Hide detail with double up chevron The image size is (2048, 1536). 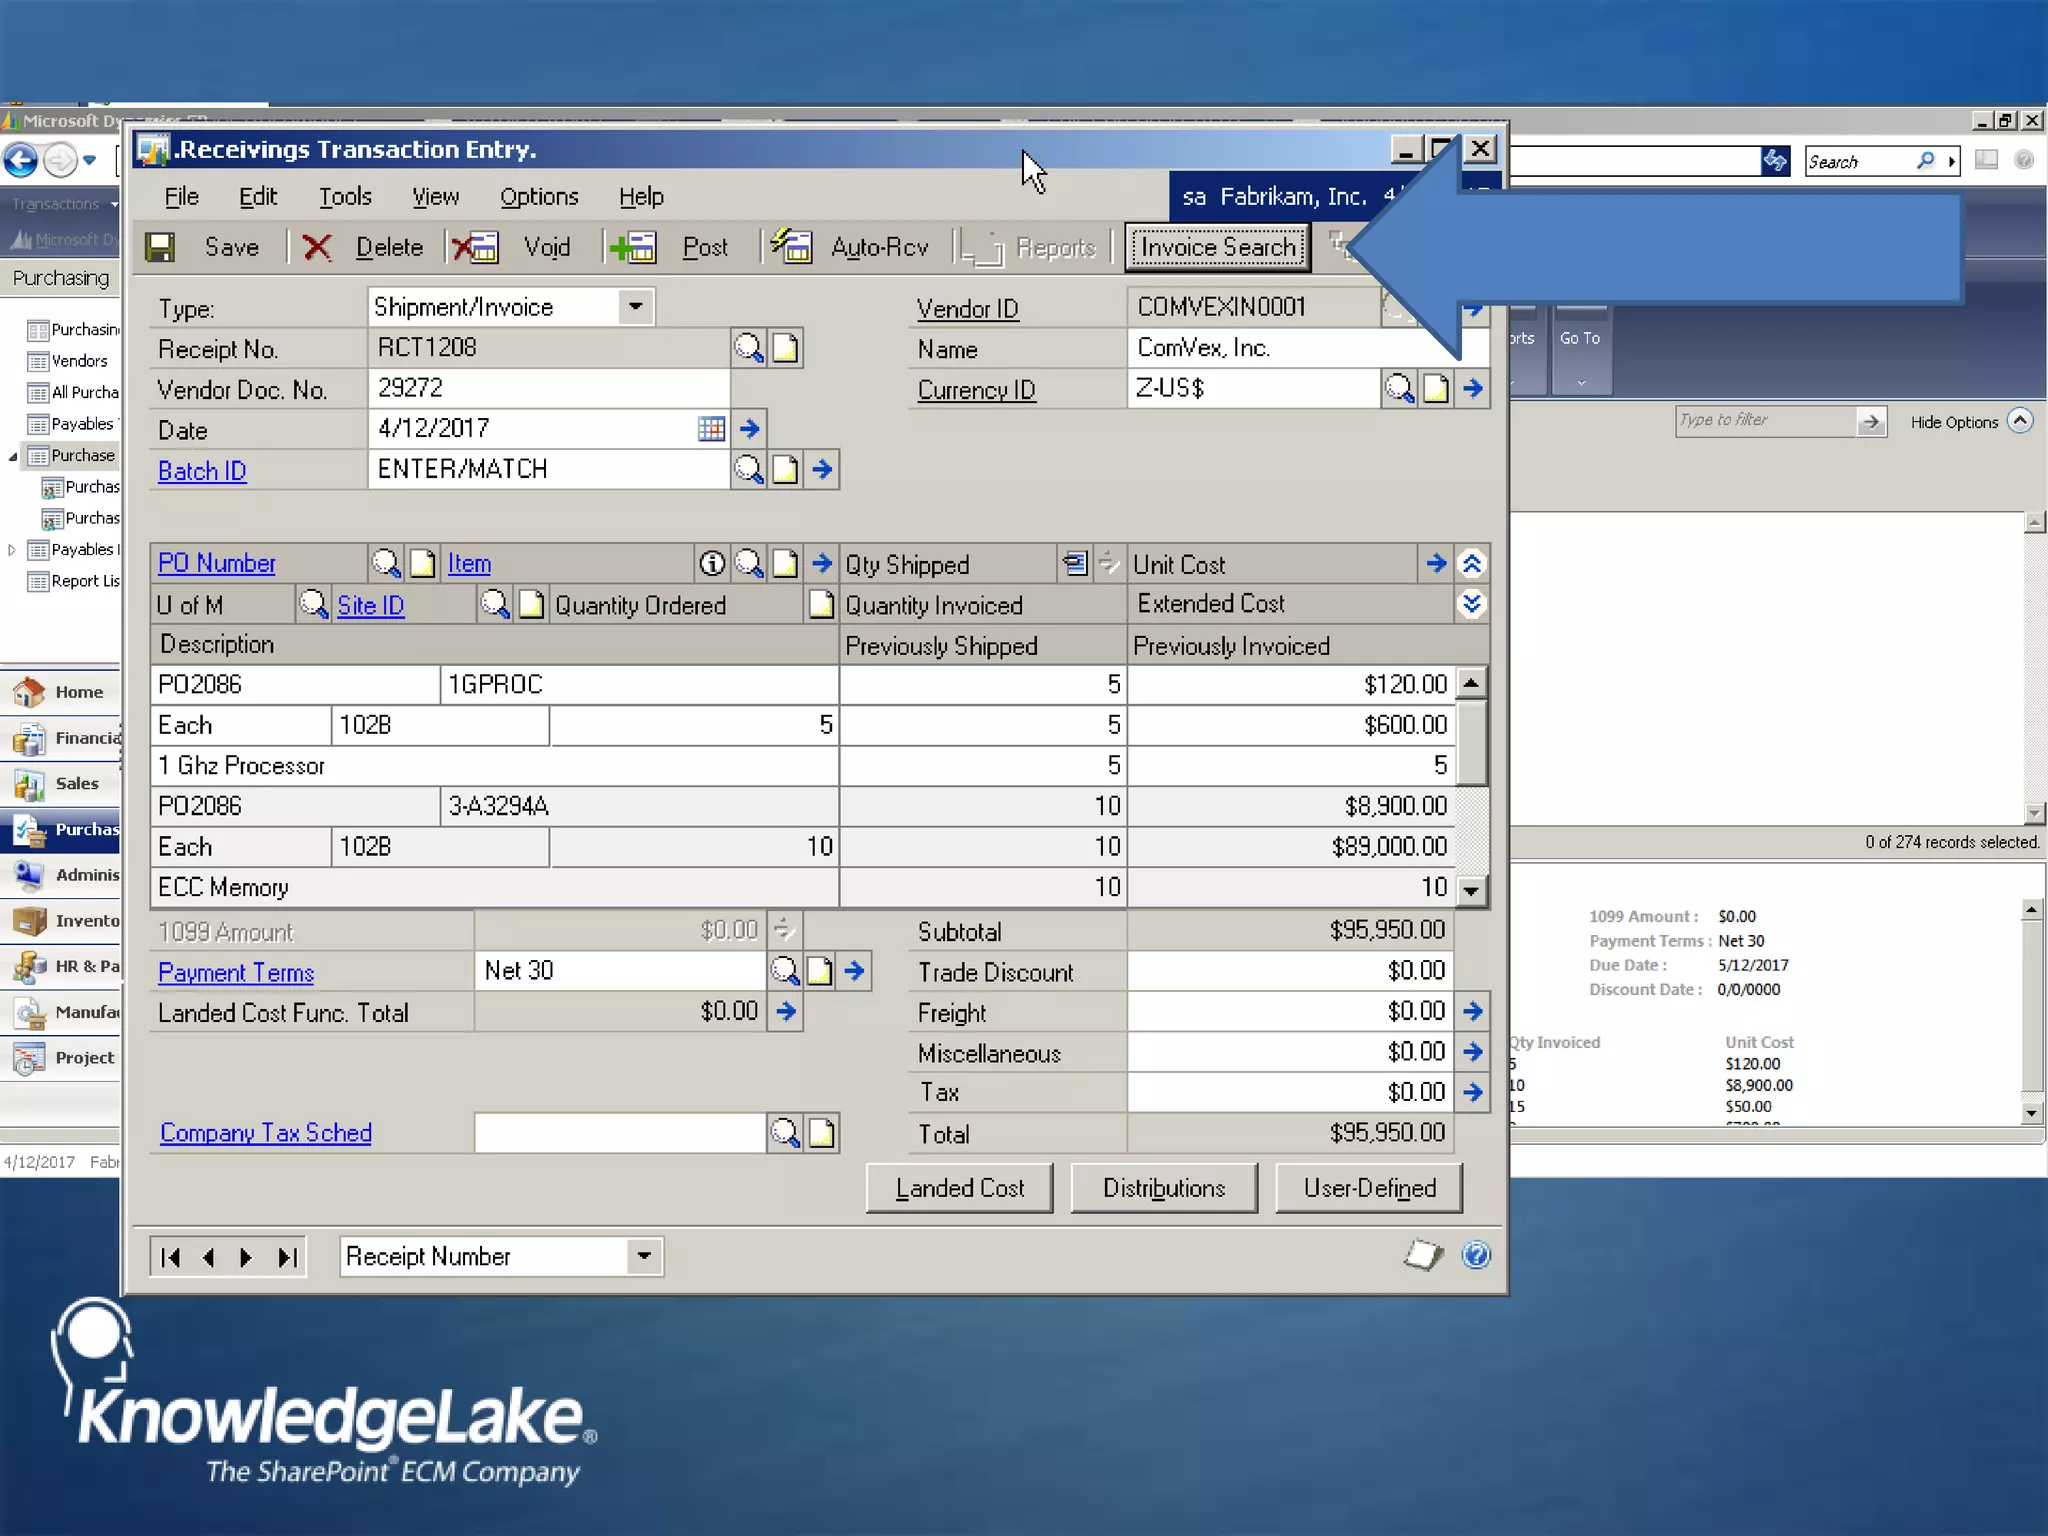(x=1471, y=564)
